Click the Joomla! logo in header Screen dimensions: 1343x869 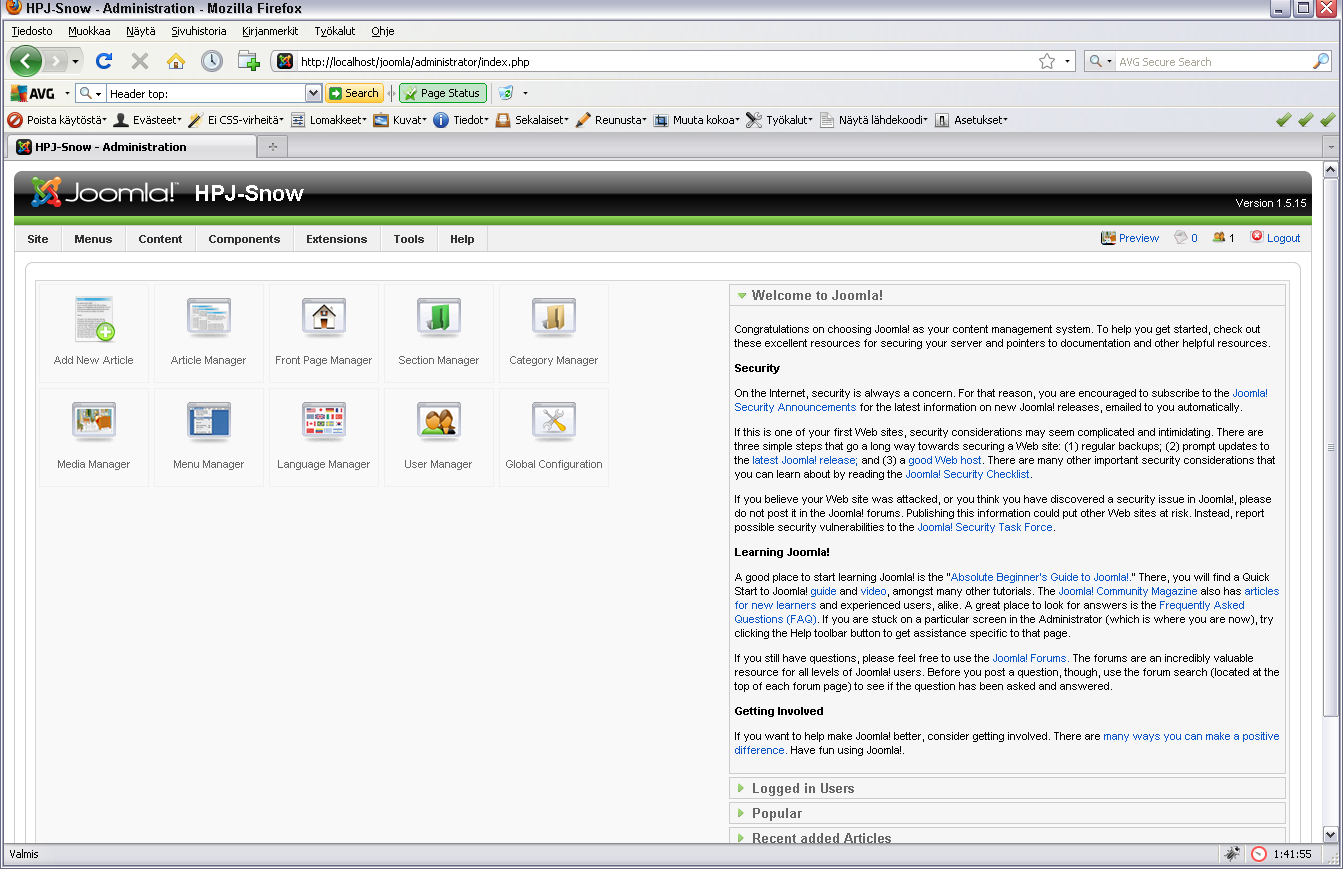click(x=104, y=192)
